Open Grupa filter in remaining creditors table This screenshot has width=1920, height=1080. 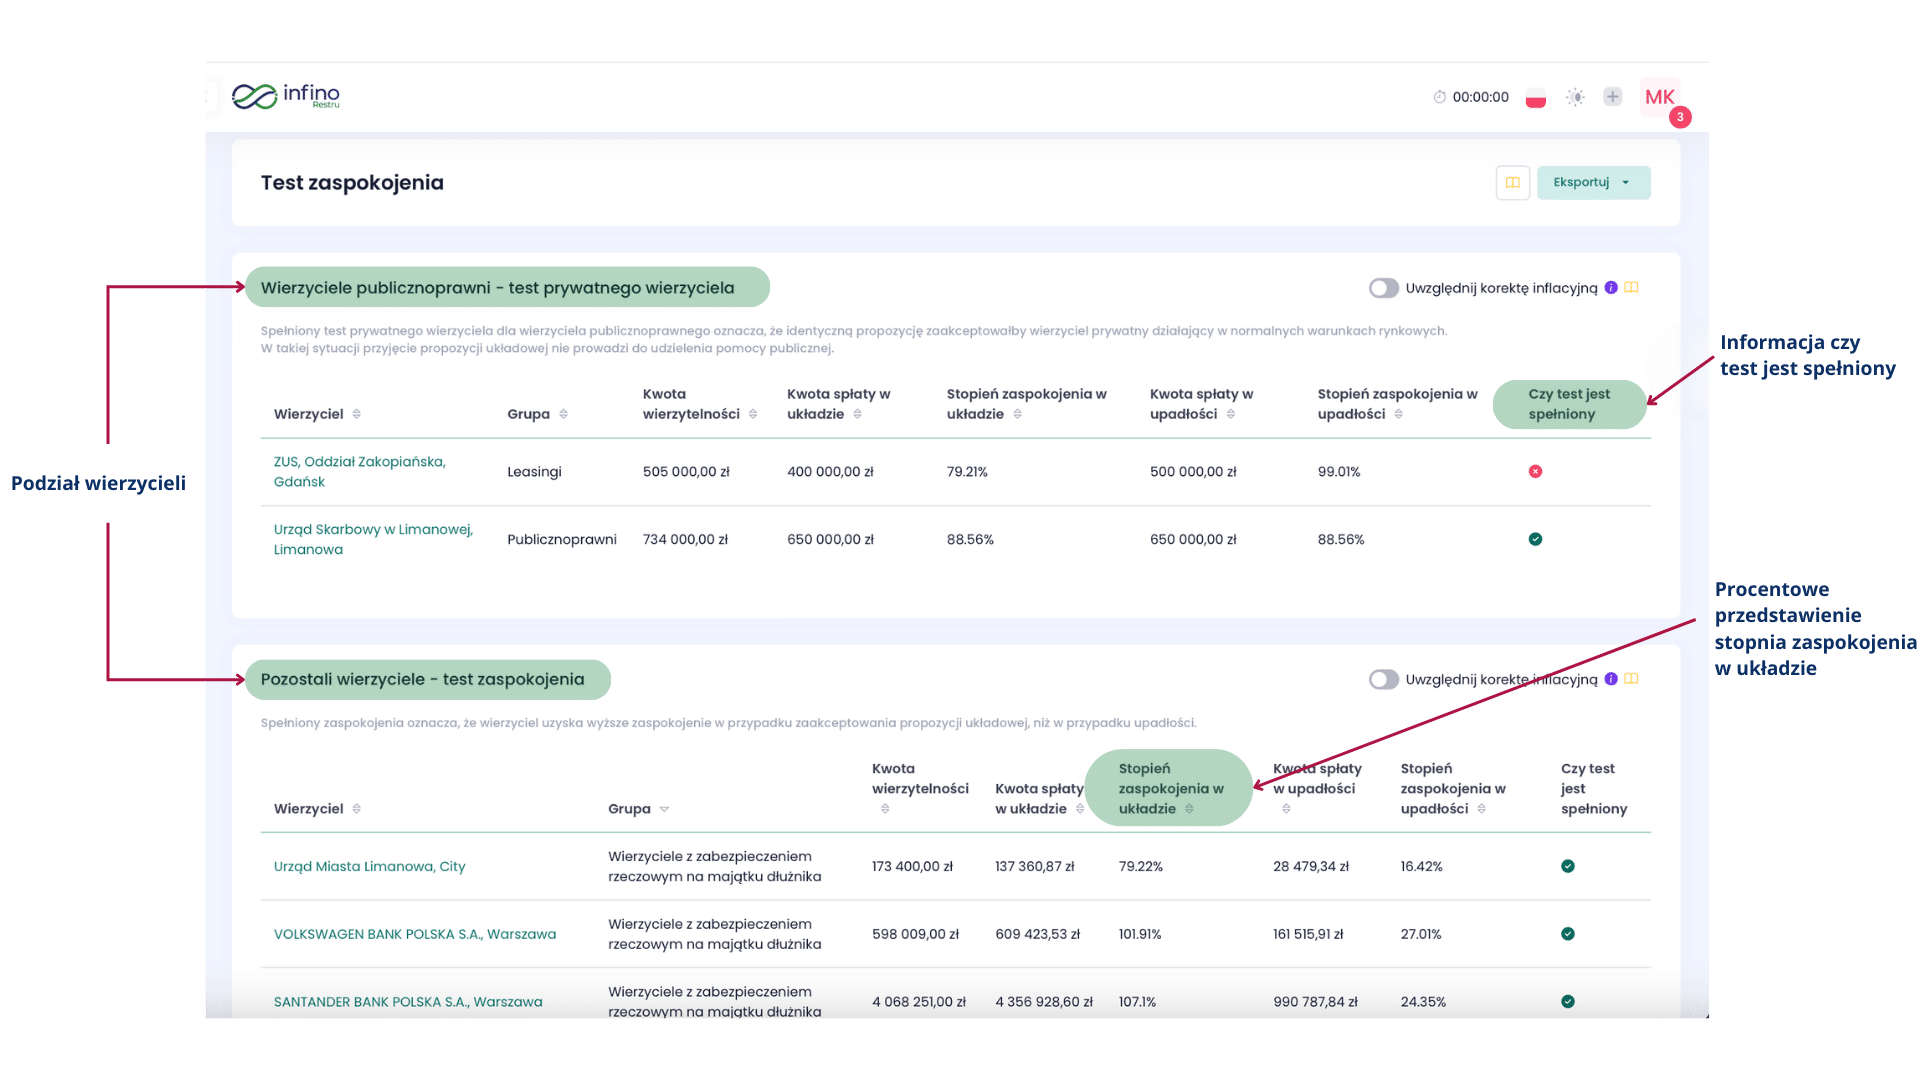pyautogui.click(x=664, y=810)
